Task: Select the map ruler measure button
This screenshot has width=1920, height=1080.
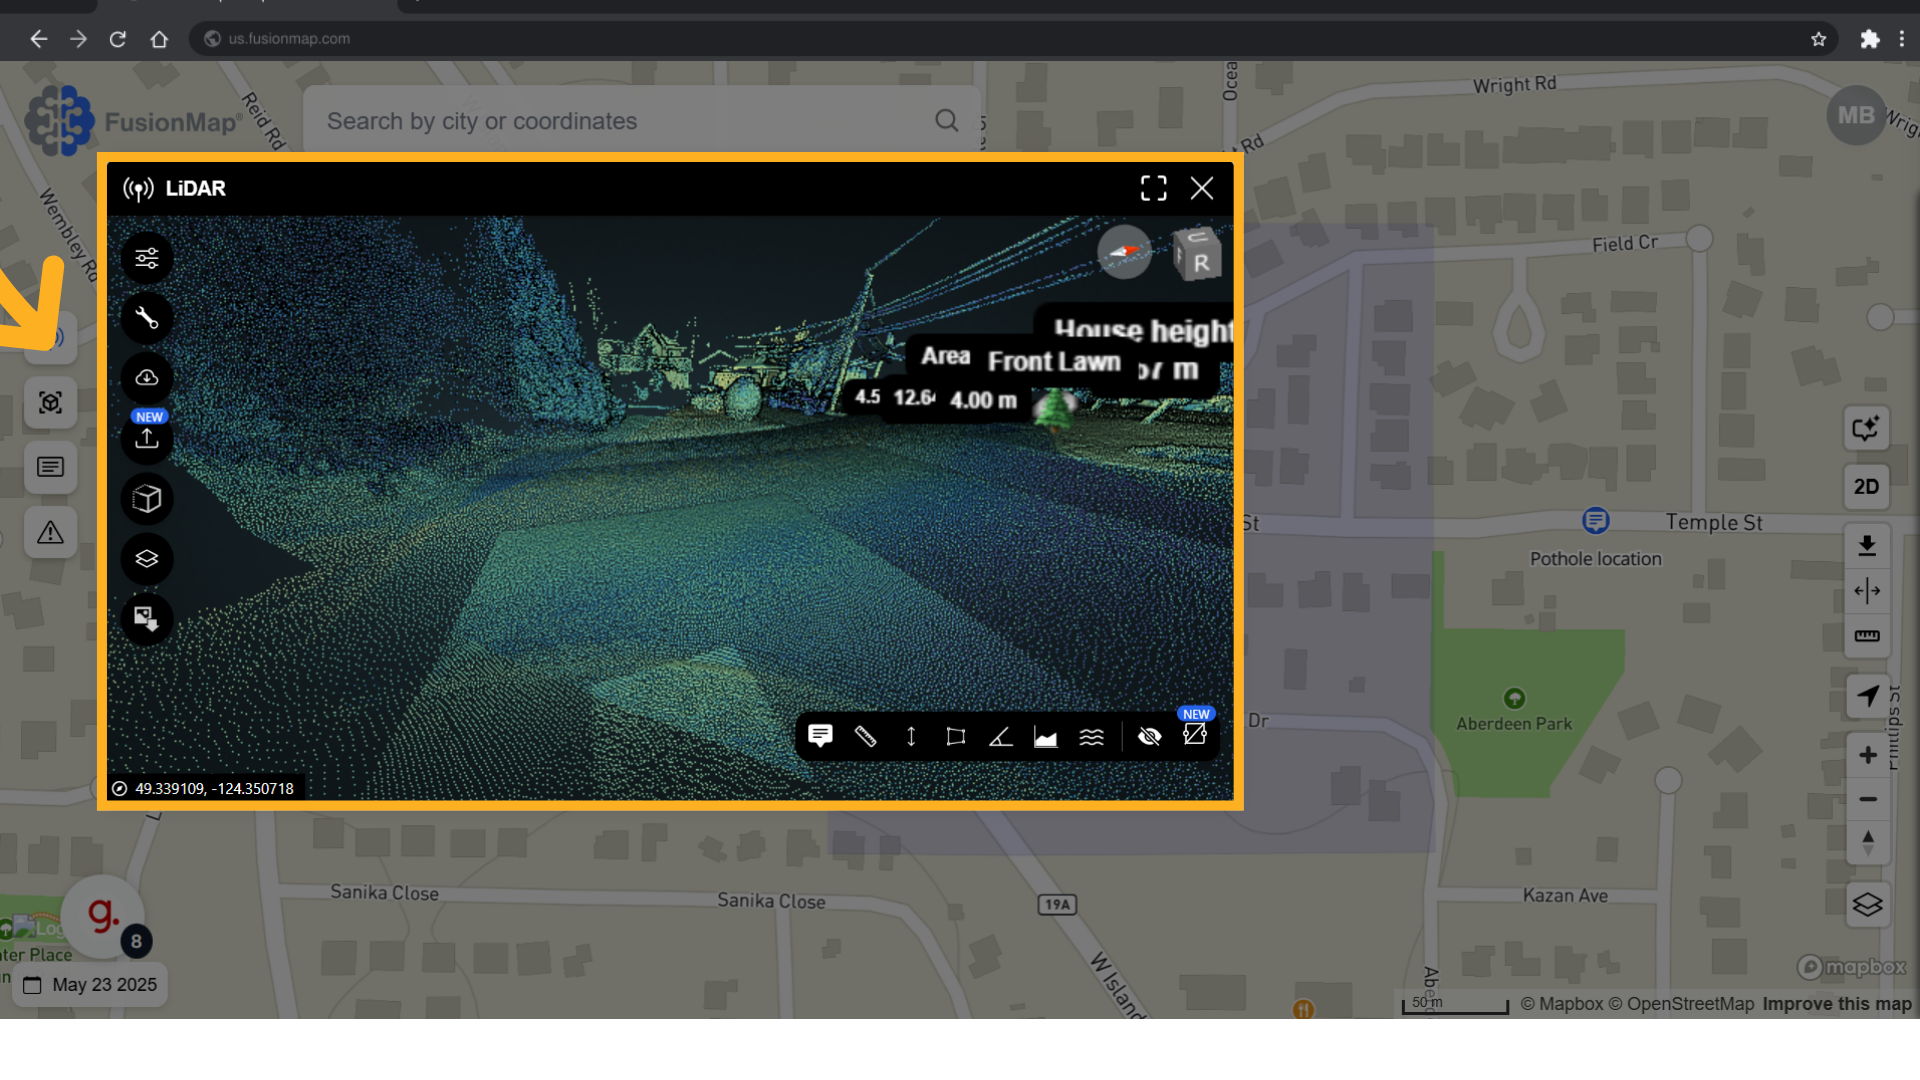Action: [x=1866, y=636]
